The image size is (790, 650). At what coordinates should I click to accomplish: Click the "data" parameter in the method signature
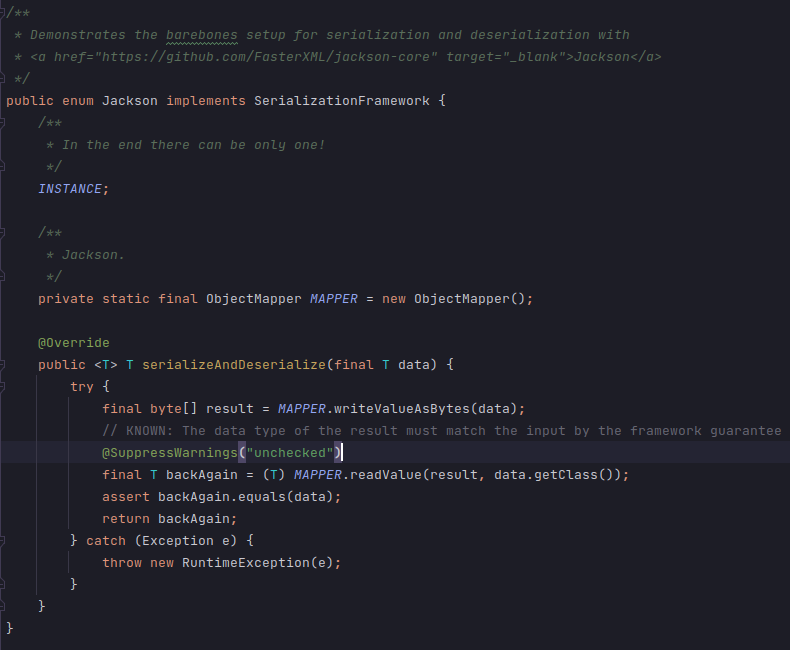coord(414,365)
